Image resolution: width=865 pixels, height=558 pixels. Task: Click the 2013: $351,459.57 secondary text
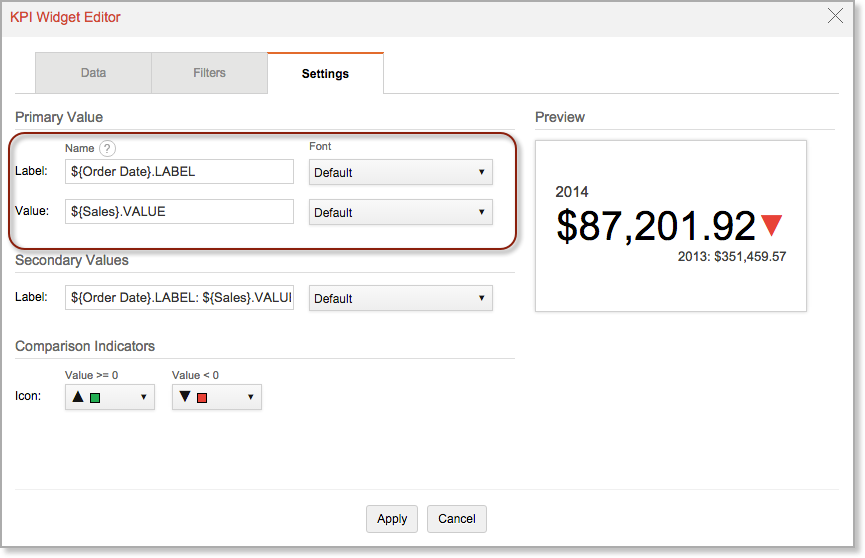(731, 257)
